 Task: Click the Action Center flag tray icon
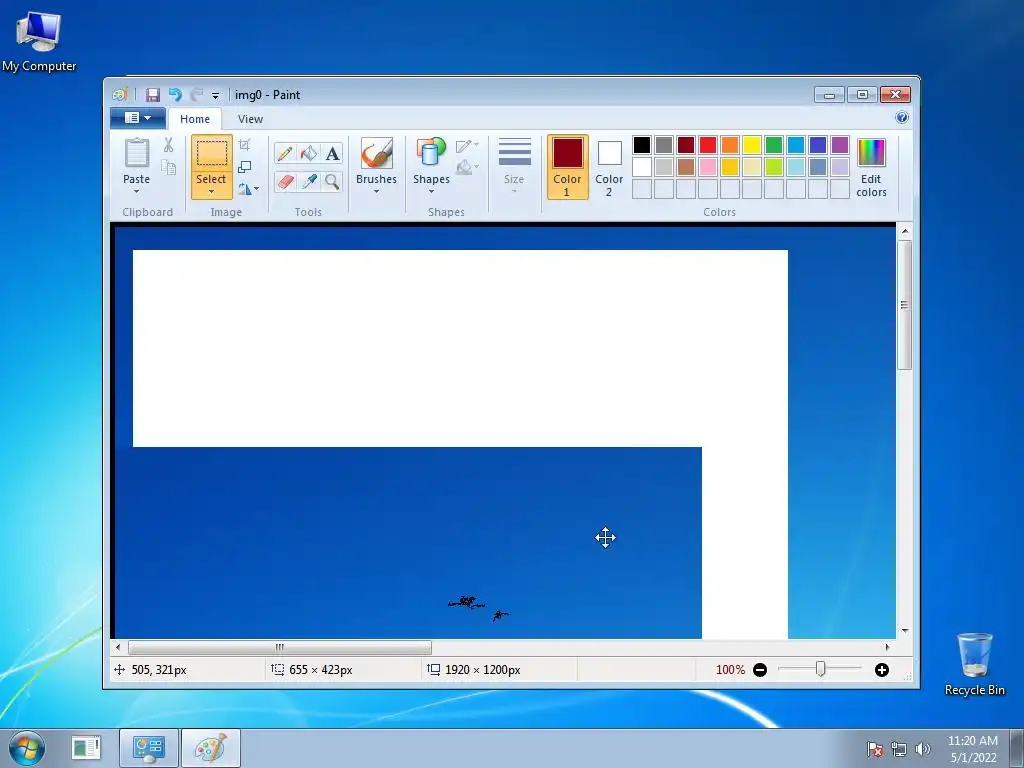(x=875, y=749)
